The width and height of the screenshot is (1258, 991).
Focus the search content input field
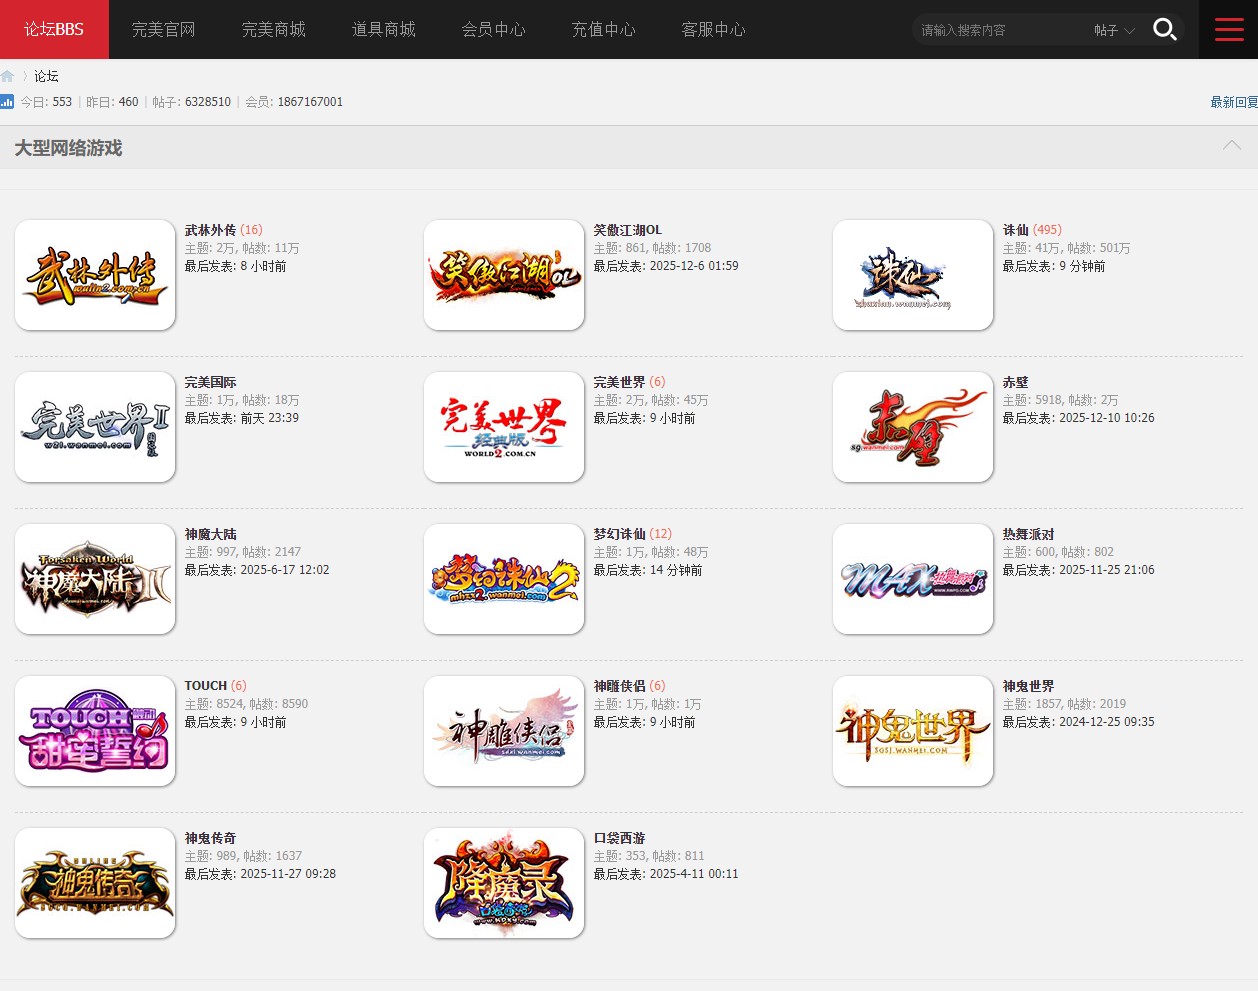[1000, 30]
